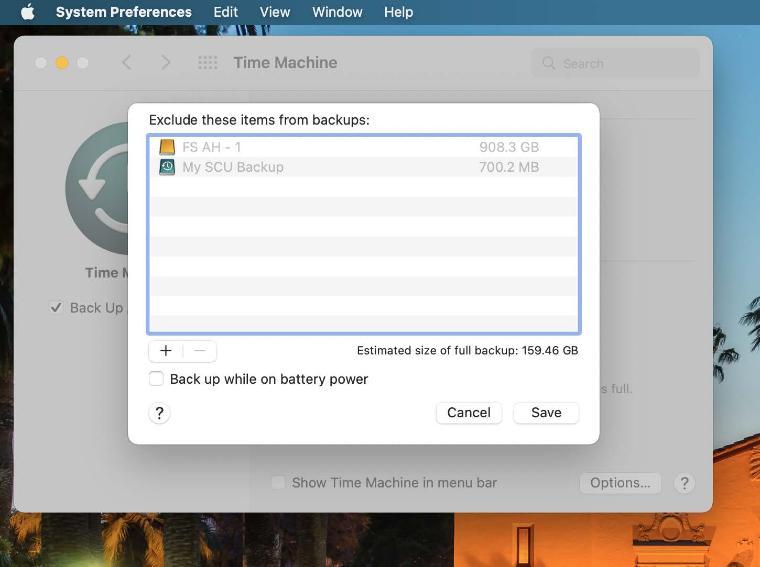
Task: Toggle Back Up Automatically checkbox
Action: pyautogui.click(x=56, y=307)
